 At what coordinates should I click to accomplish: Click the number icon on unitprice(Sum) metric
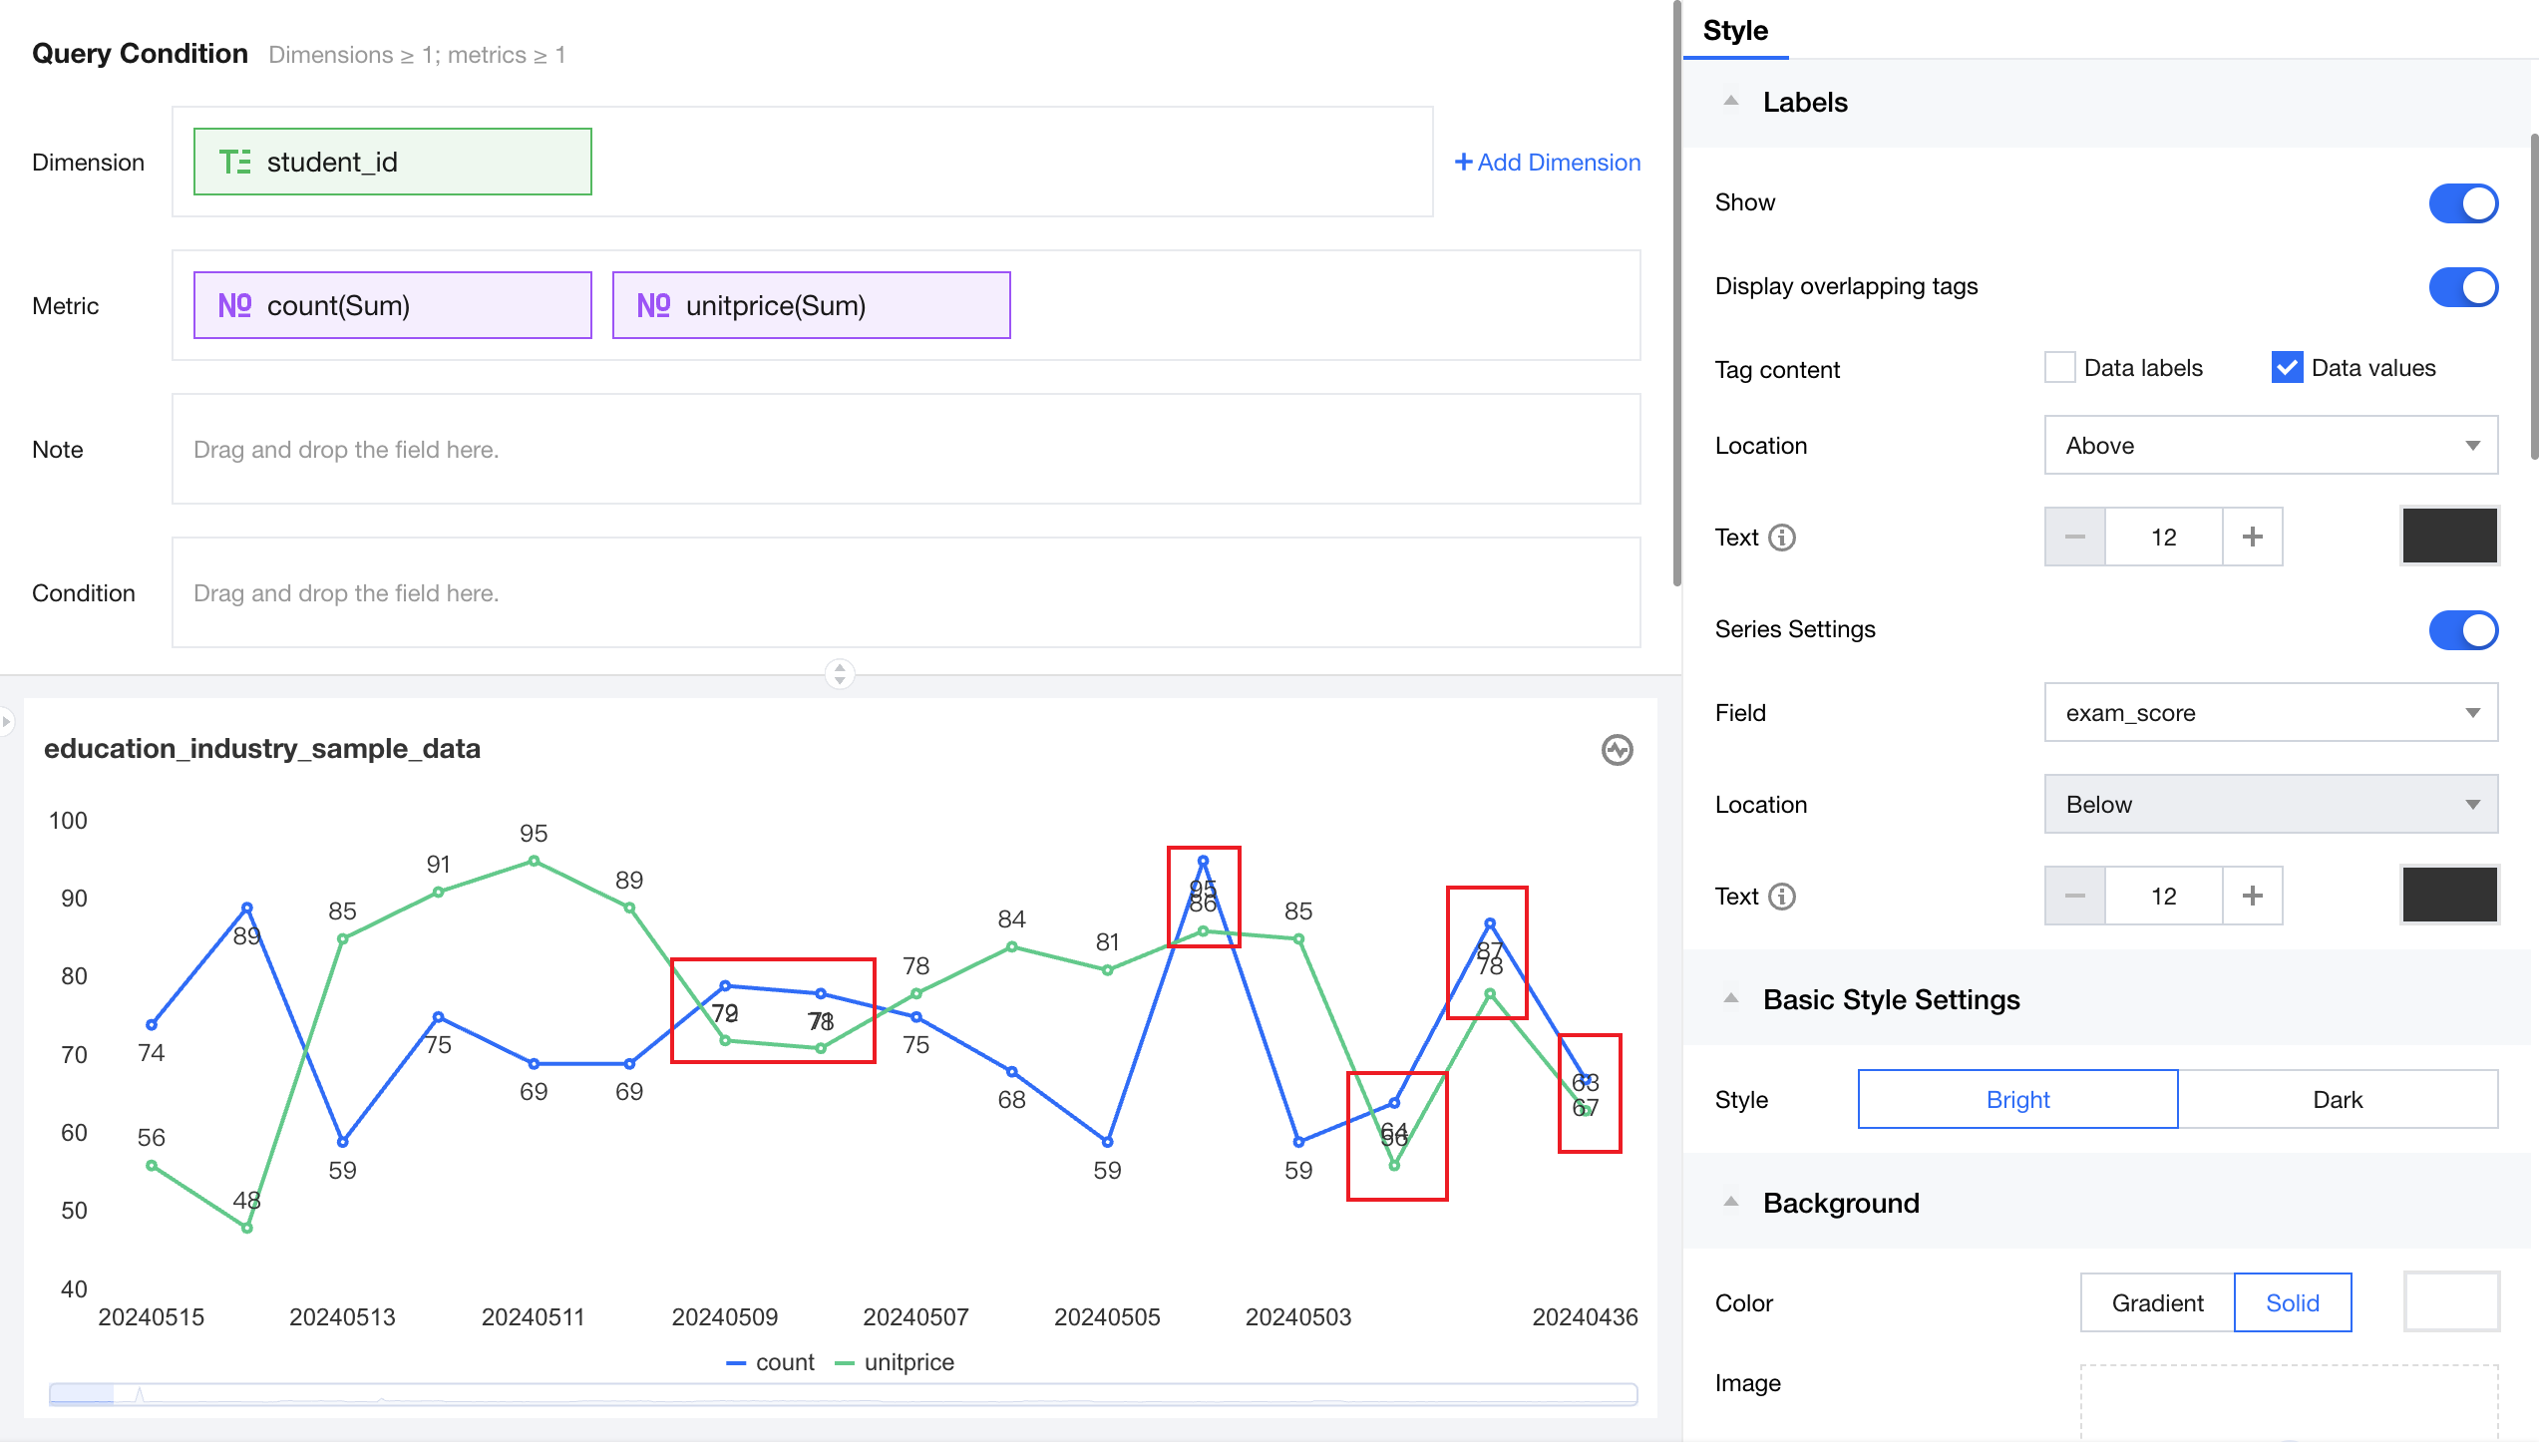pos(653,305)
